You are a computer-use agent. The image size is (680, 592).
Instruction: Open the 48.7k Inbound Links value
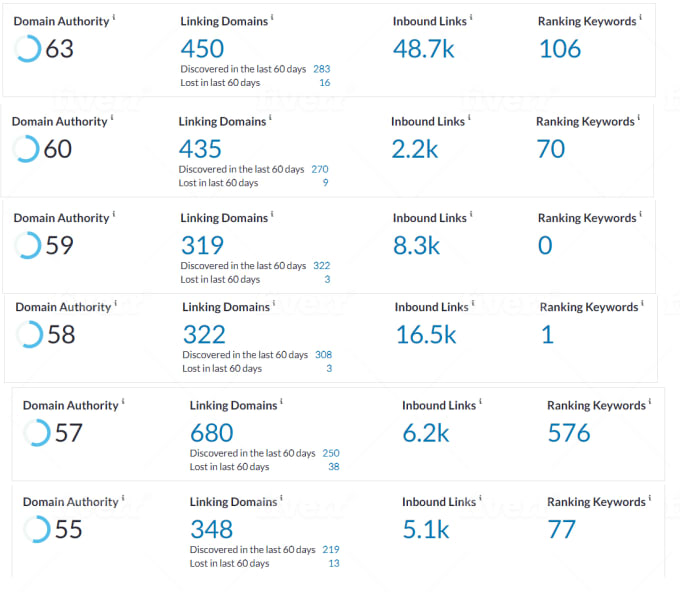(x=424, y=48)
